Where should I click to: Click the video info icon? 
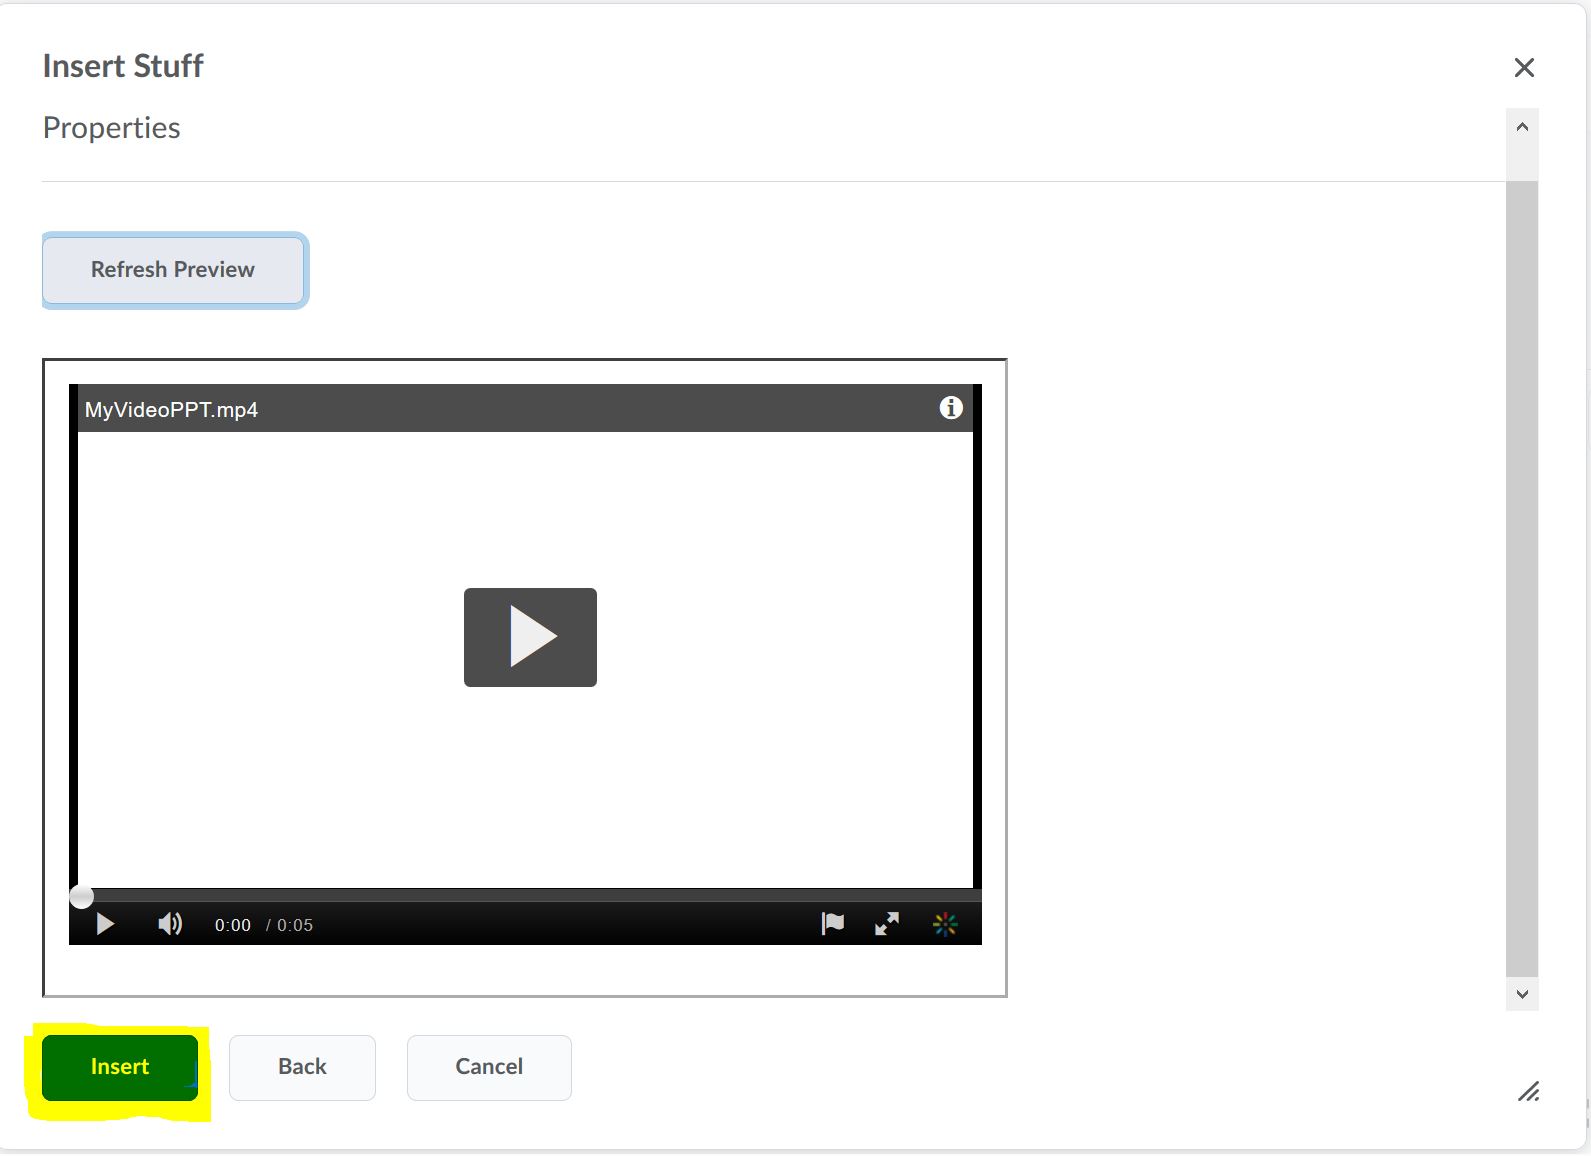(950, 408)
